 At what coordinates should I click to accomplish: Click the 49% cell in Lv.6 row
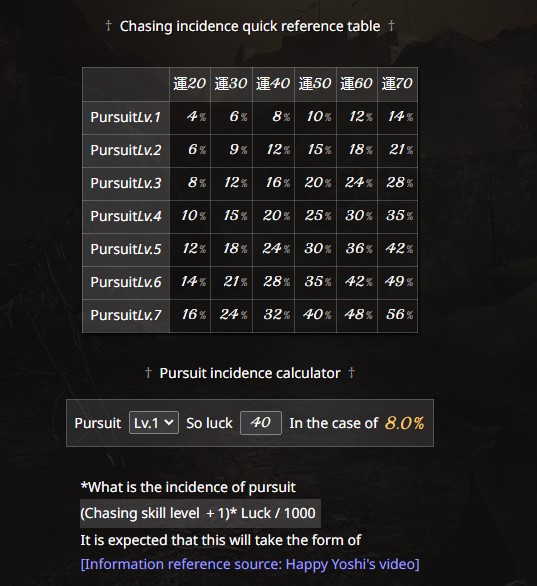pos(398,282)
